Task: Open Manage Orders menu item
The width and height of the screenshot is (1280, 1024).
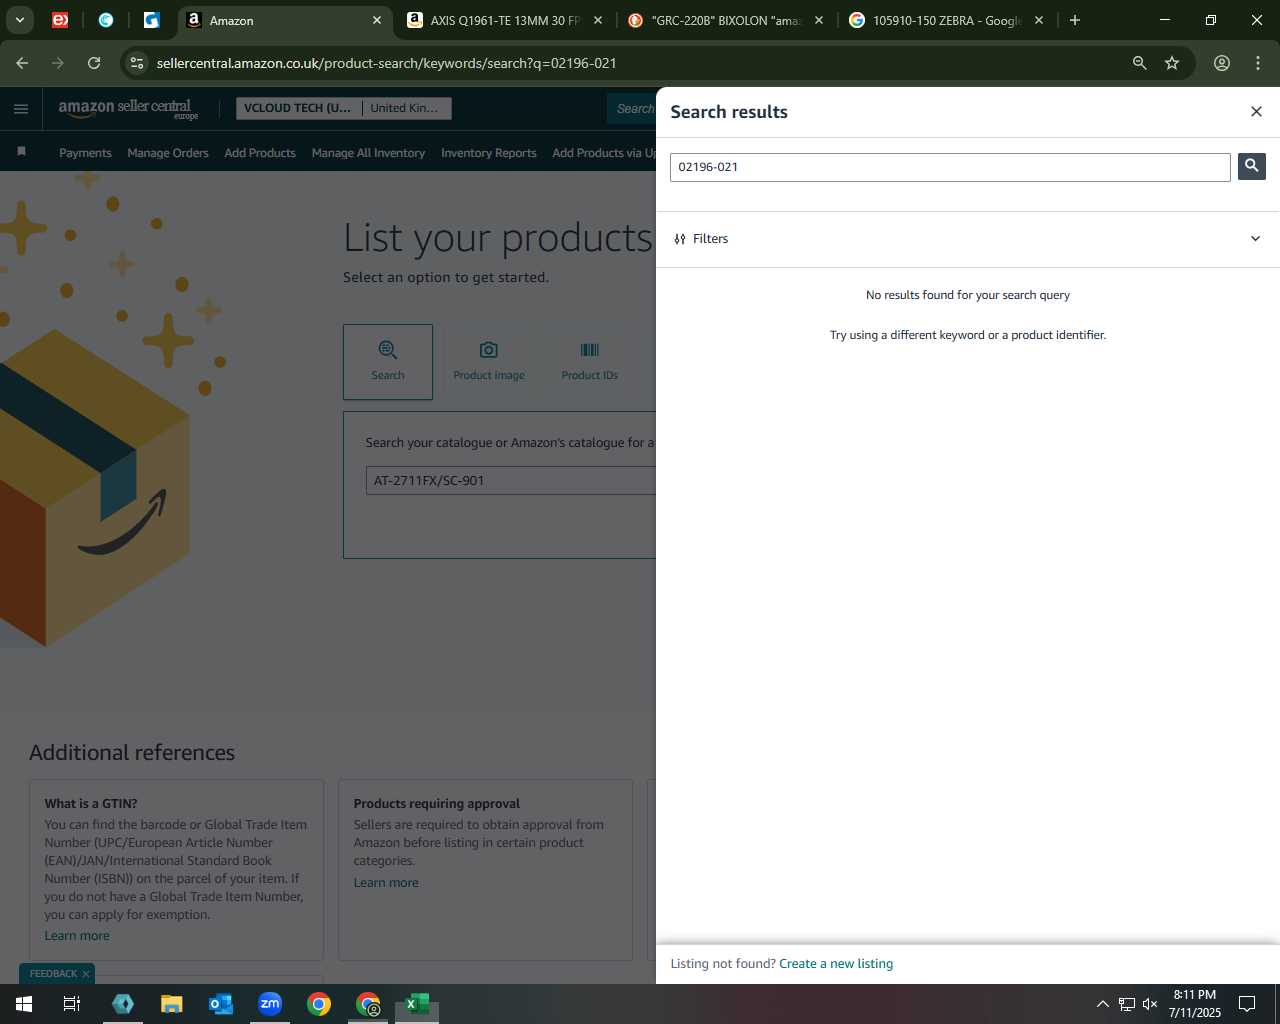Action: pos(168,153)
